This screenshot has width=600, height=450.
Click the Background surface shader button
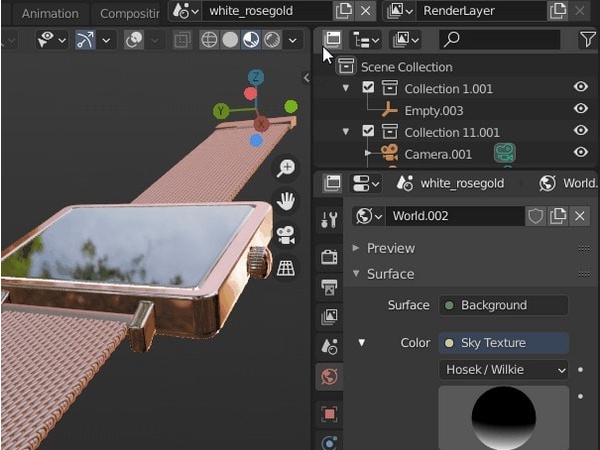503,305
